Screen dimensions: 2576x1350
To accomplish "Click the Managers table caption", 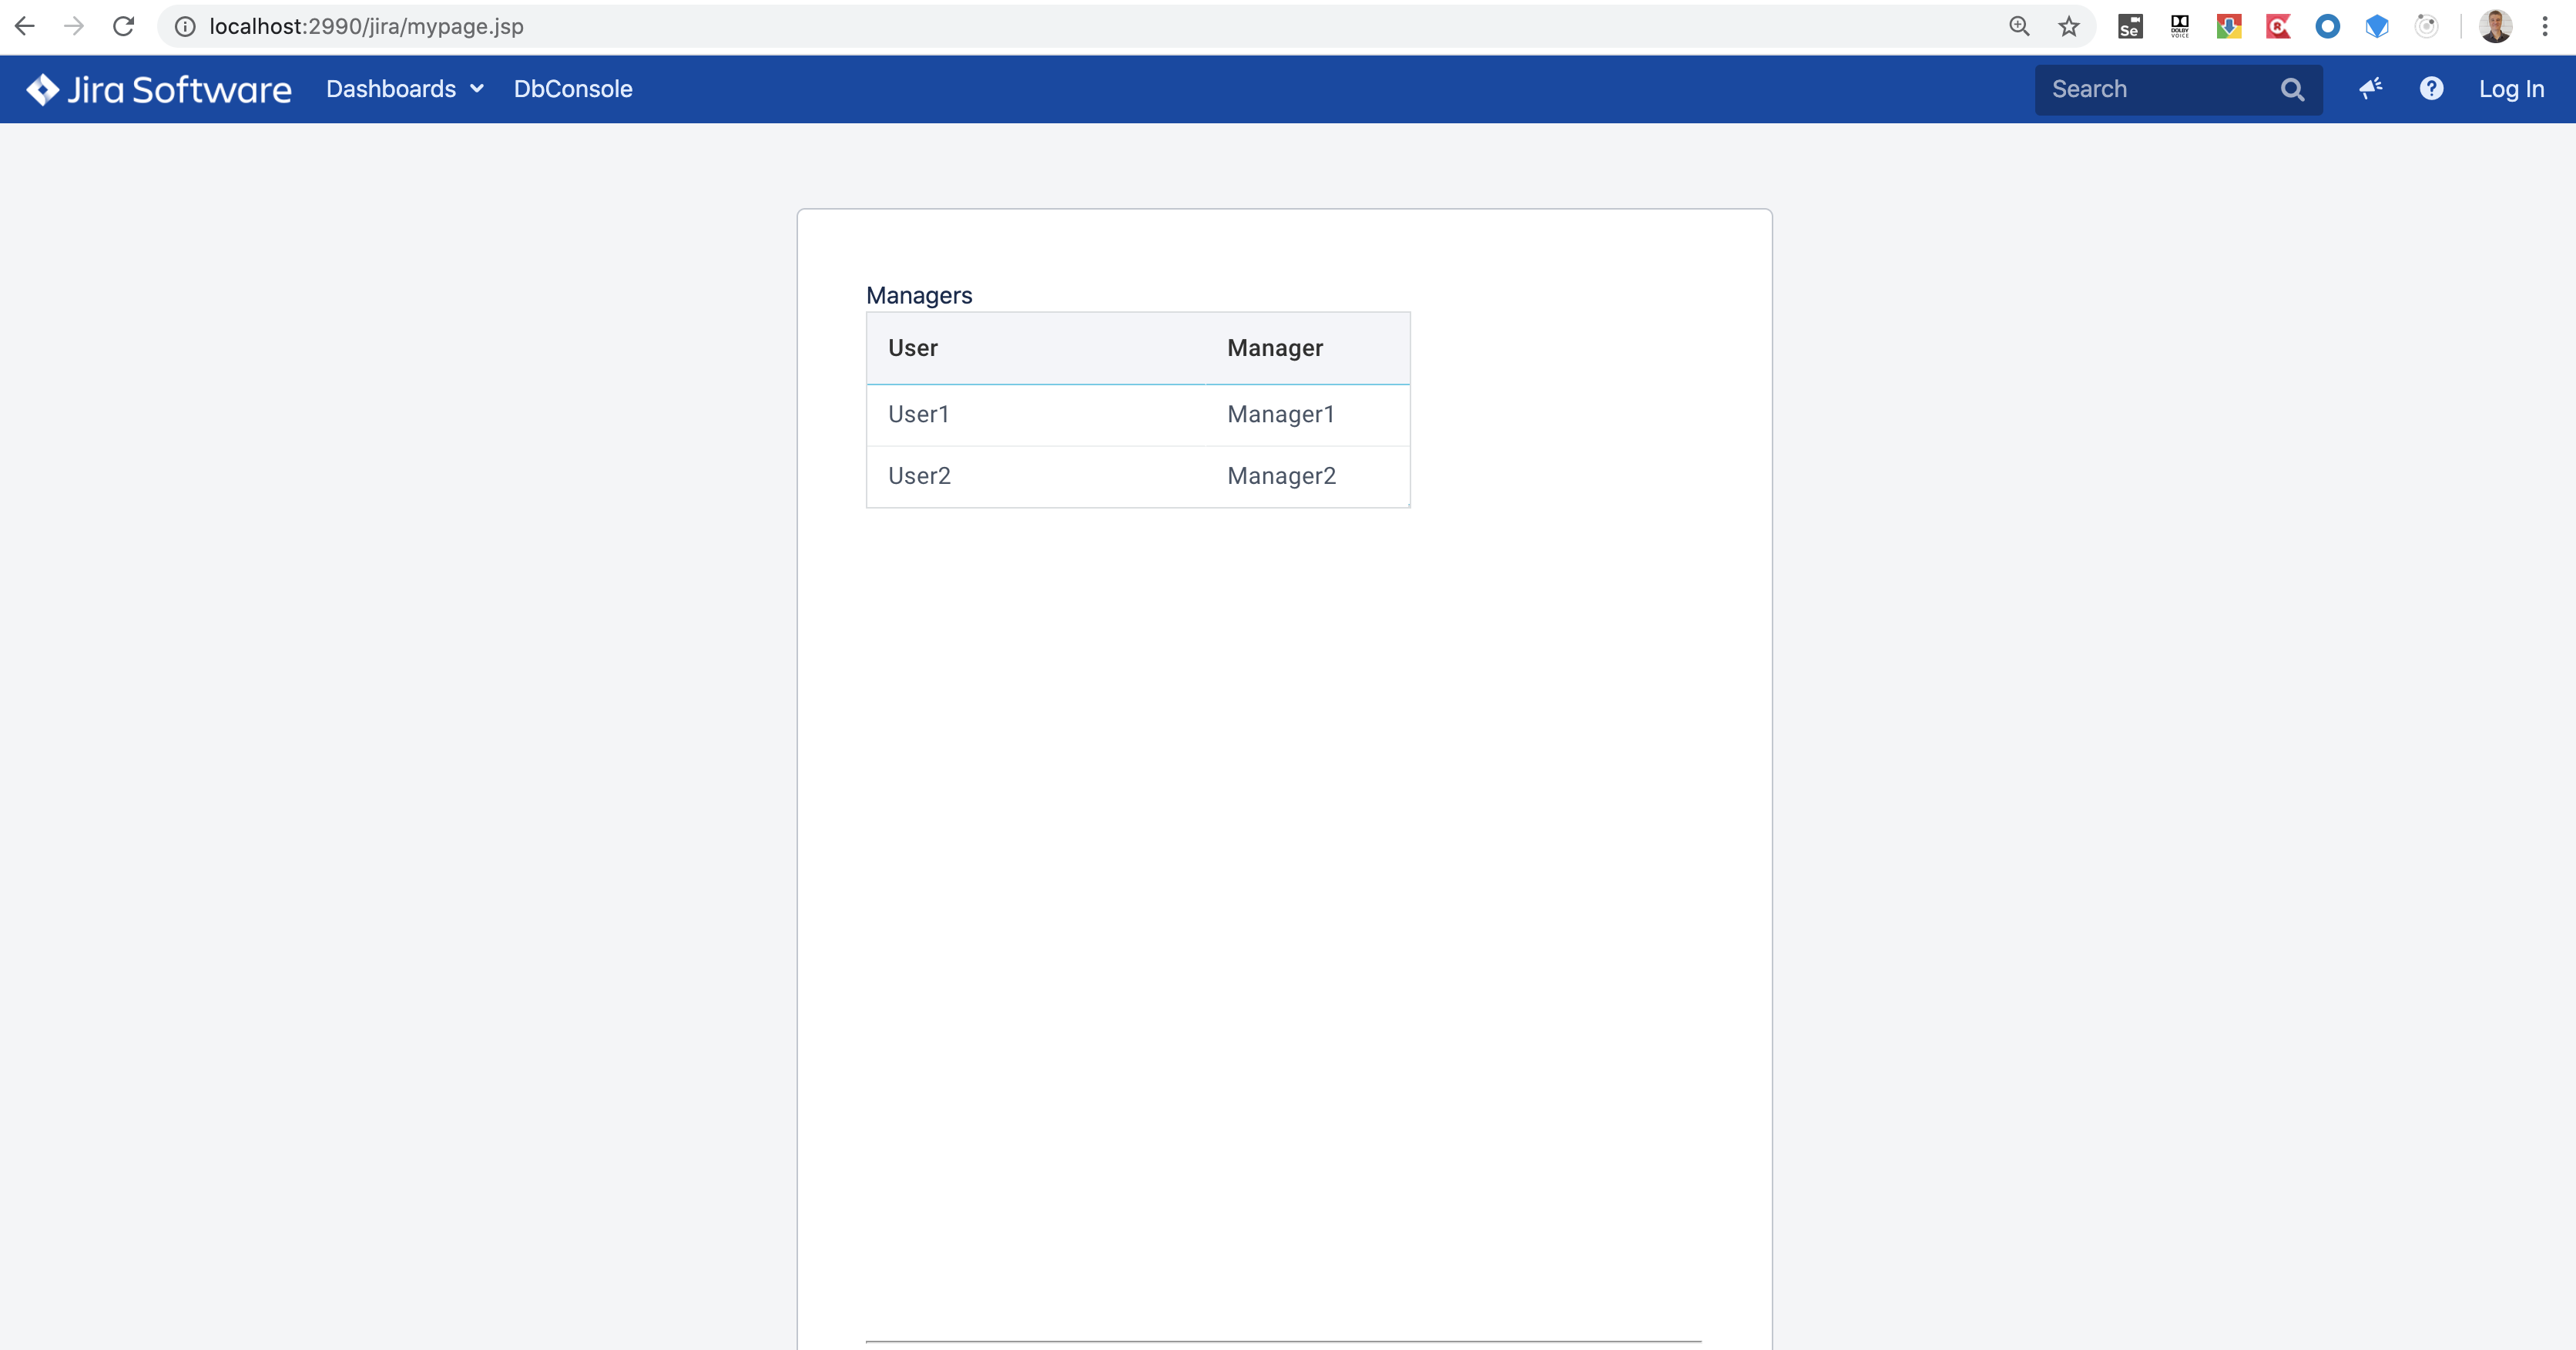I will [919, 296].
